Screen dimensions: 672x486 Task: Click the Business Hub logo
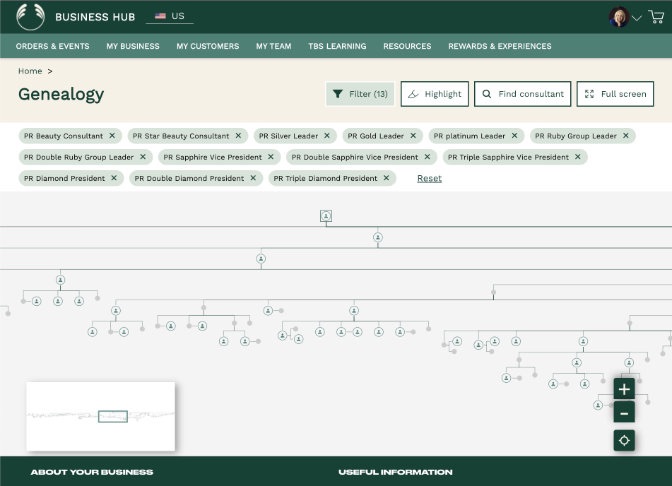(30, 17)
